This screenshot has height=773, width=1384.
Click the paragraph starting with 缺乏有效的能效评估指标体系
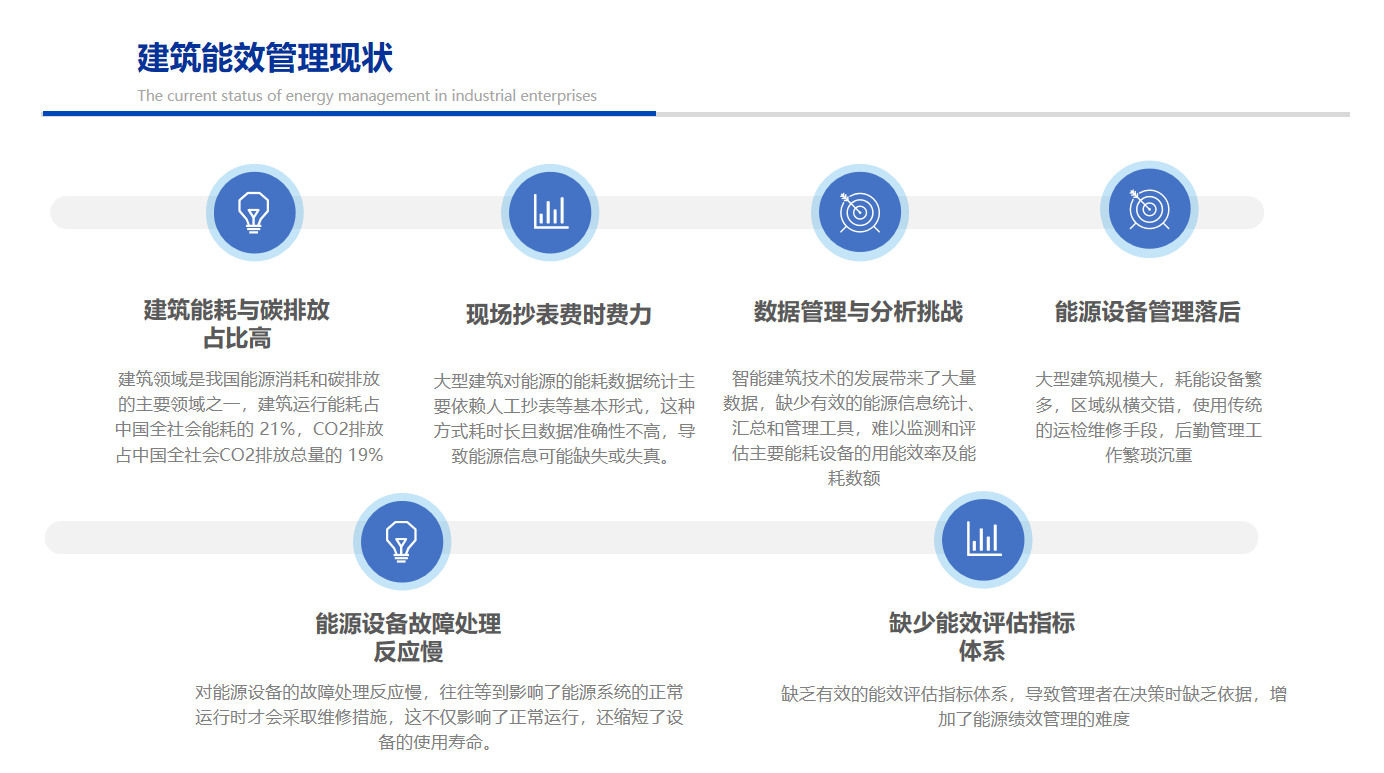[1033, 706]
